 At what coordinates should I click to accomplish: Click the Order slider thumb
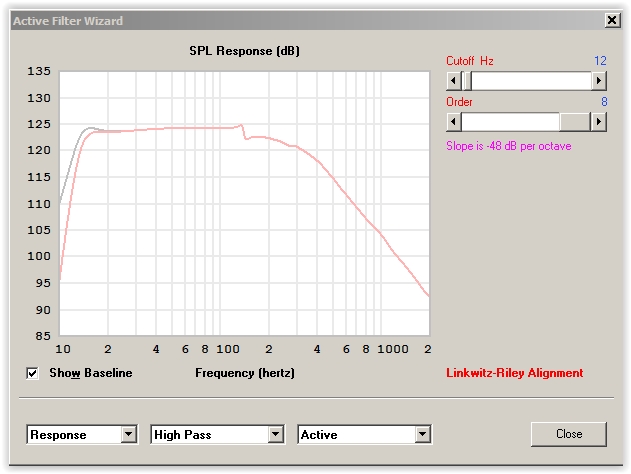[x=575, y=121]
